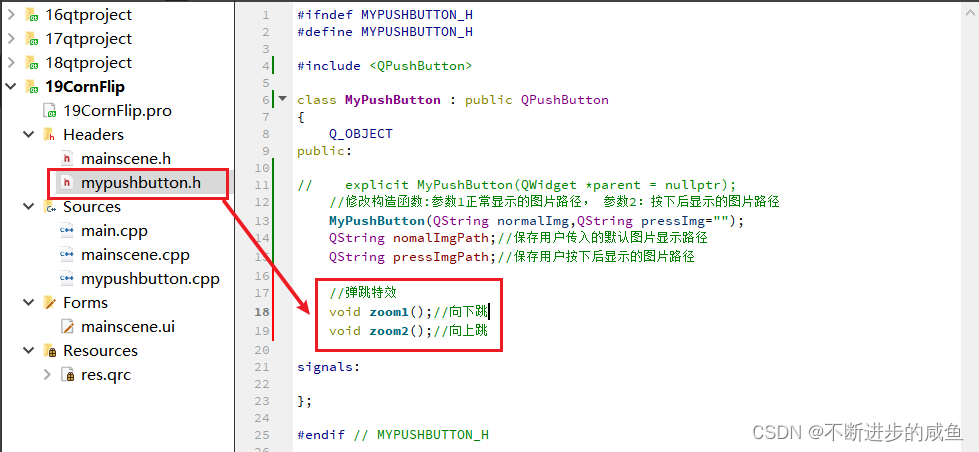
Task: Click 'zoom1' function name in code
Action: 388,312
